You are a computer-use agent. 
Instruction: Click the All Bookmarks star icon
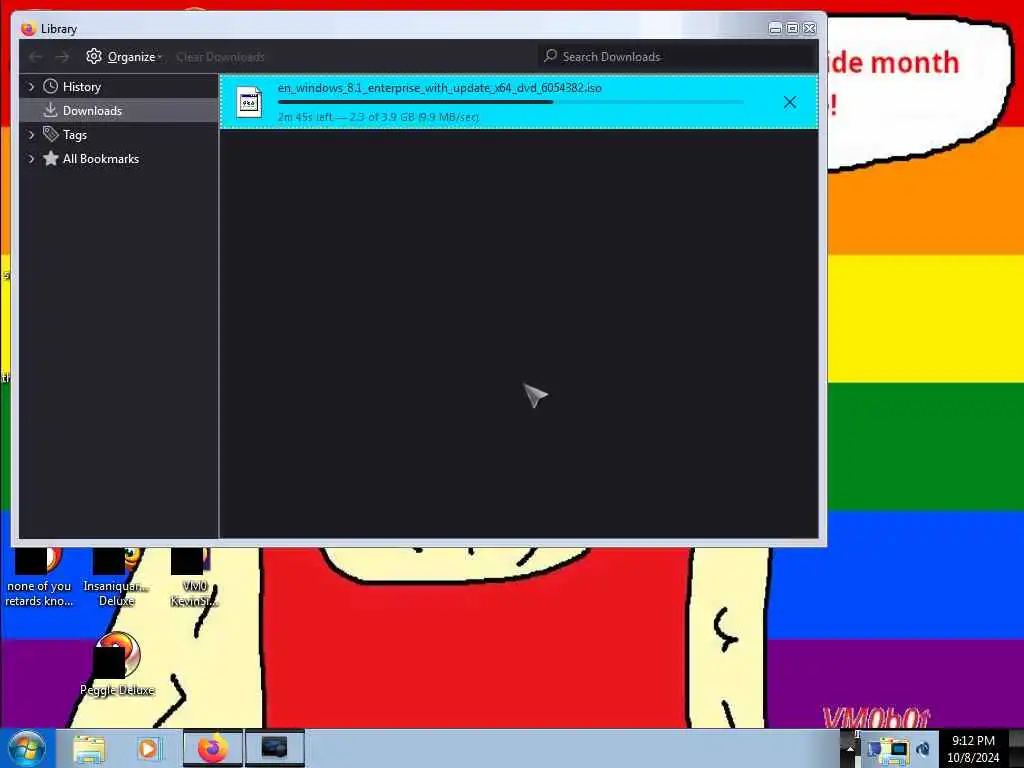point(50,158)
